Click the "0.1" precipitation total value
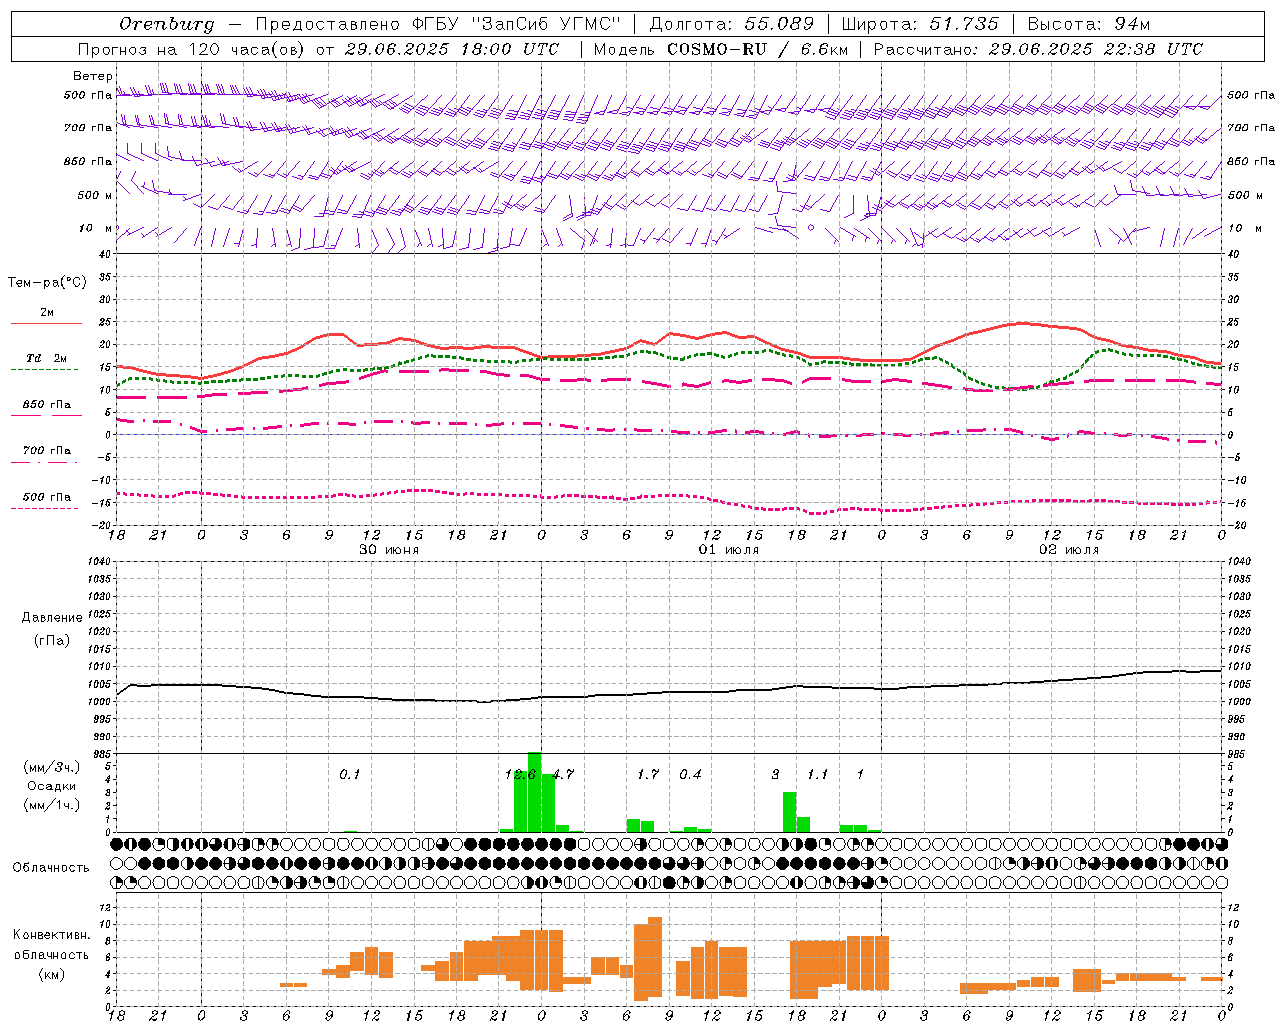This screenshot has height=1024, width=1280. click(x=349, y=774)
